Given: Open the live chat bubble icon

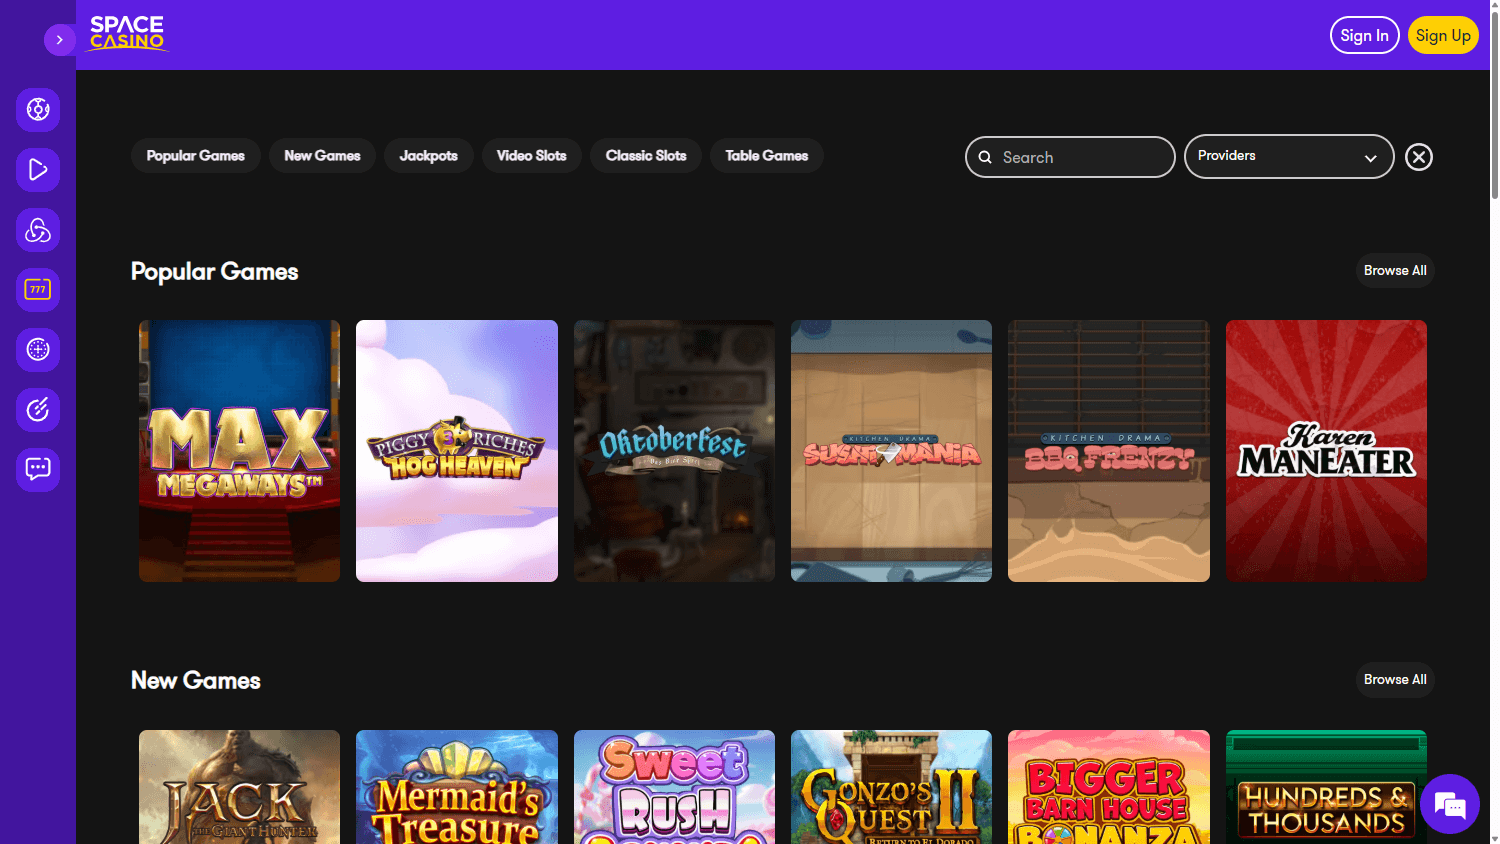Looking at the screenshot, I should (x=1449, y=804).
